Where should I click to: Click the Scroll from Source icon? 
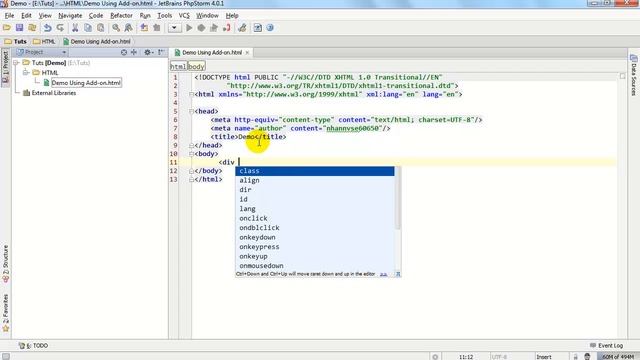pos(124,52)
